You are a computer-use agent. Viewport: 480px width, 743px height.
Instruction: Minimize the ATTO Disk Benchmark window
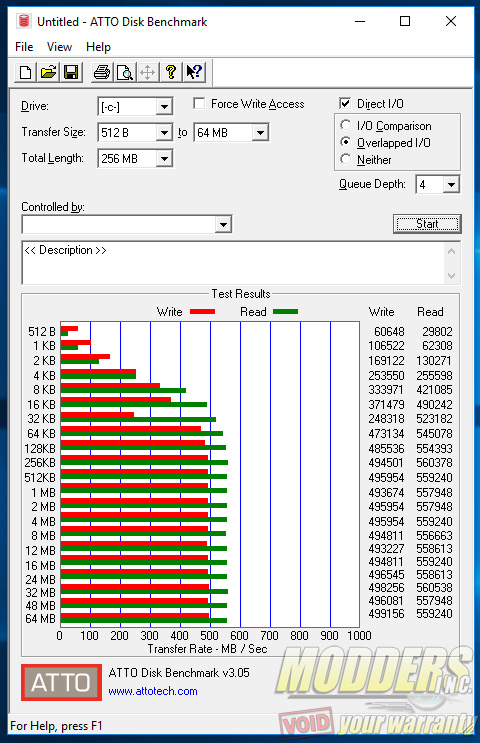360,21
